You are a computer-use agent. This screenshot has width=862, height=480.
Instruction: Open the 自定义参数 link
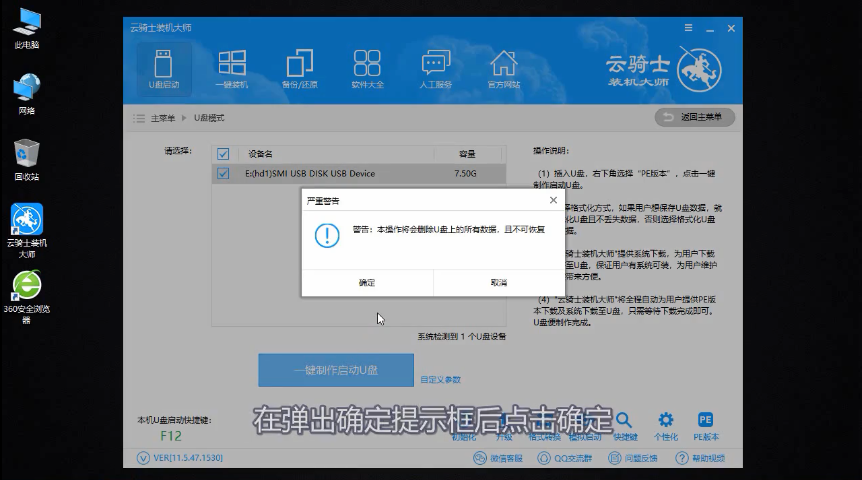(440, 379)
